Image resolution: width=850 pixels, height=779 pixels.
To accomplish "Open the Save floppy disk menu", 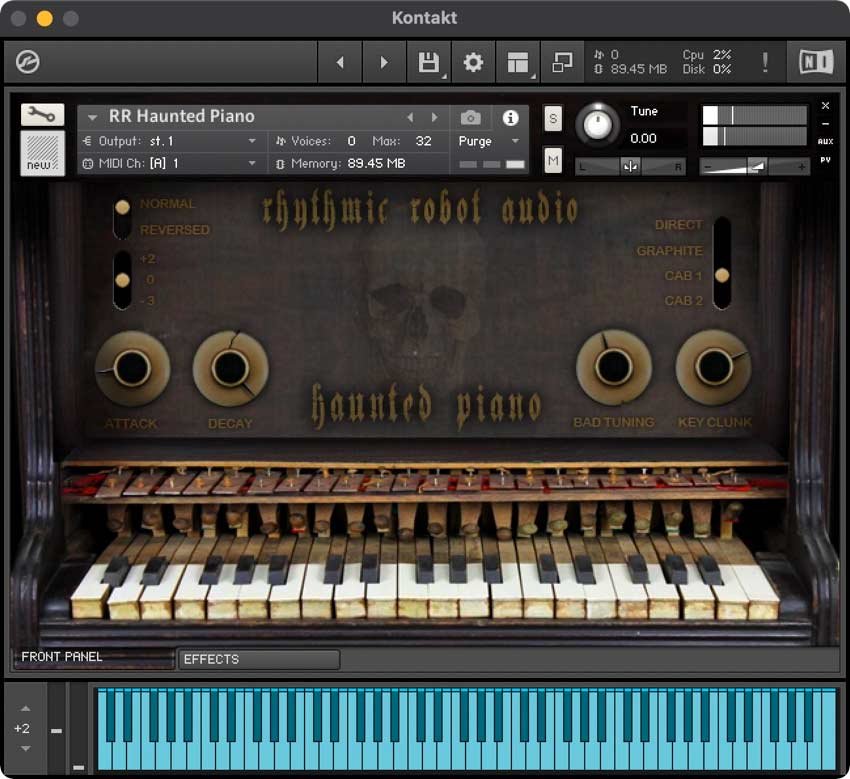I will 429,62.
